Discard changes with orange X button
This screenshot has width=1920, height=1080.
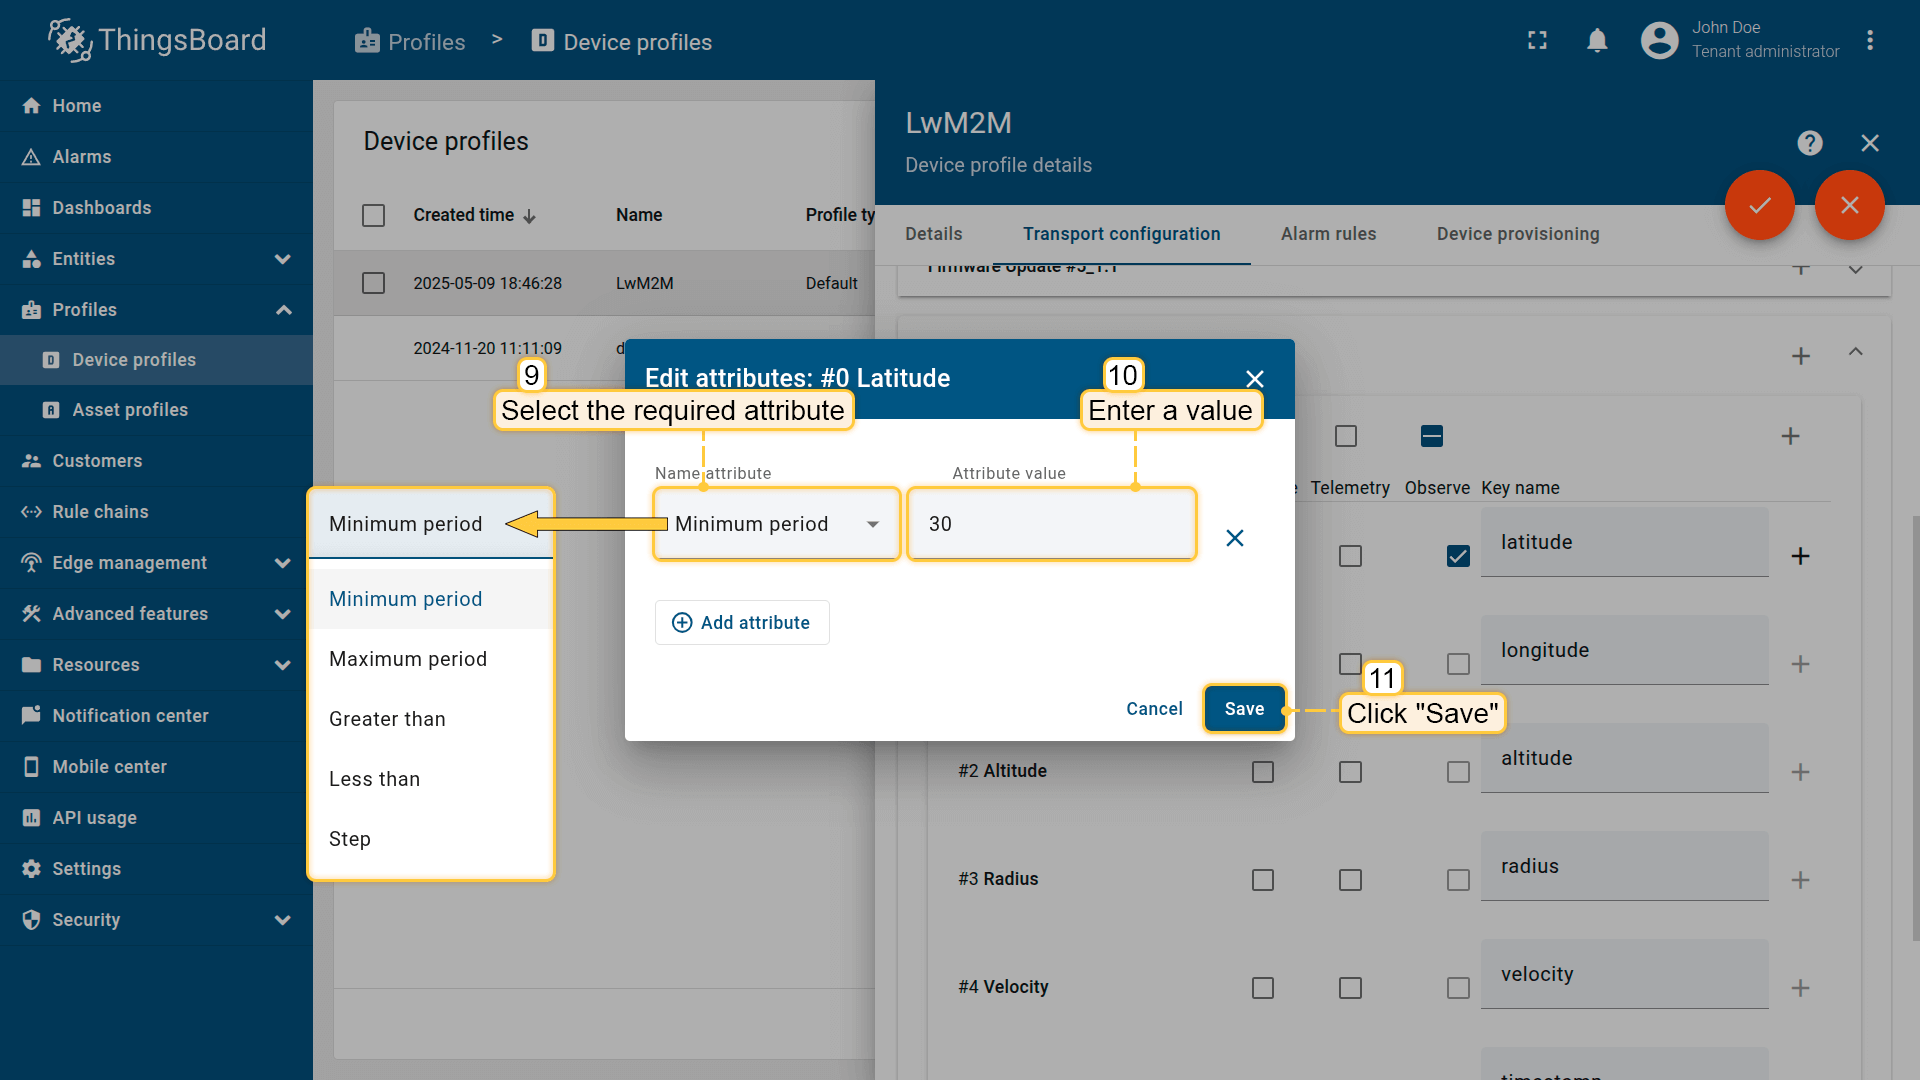(x=1849, y=205)
